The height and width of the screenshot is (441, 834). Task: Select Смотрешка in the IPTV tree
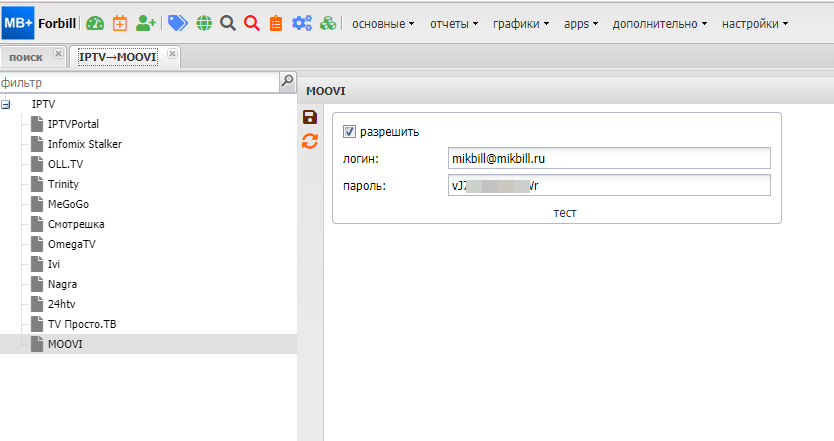coord(76,224)
